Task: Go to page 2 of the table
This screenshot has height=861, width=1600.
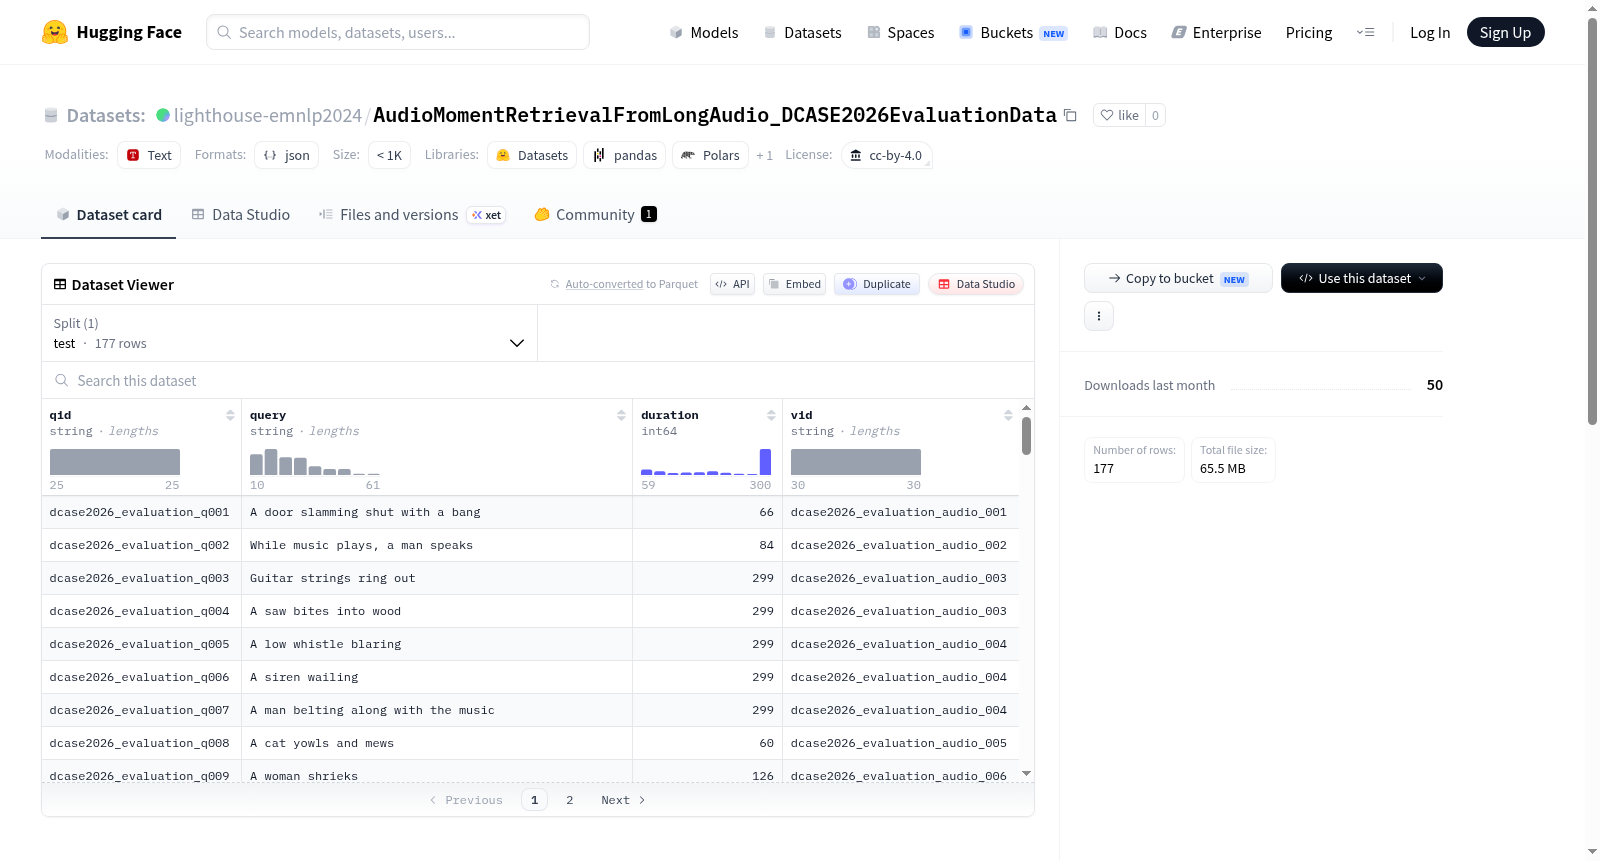Action: tap(570, 800)
